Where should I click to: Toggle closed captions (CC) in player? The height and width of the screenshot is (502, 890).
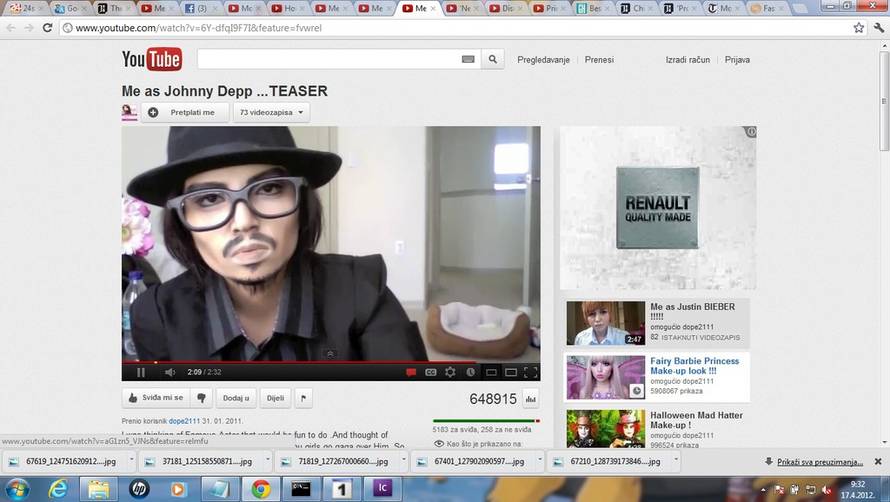click(430, 372)
